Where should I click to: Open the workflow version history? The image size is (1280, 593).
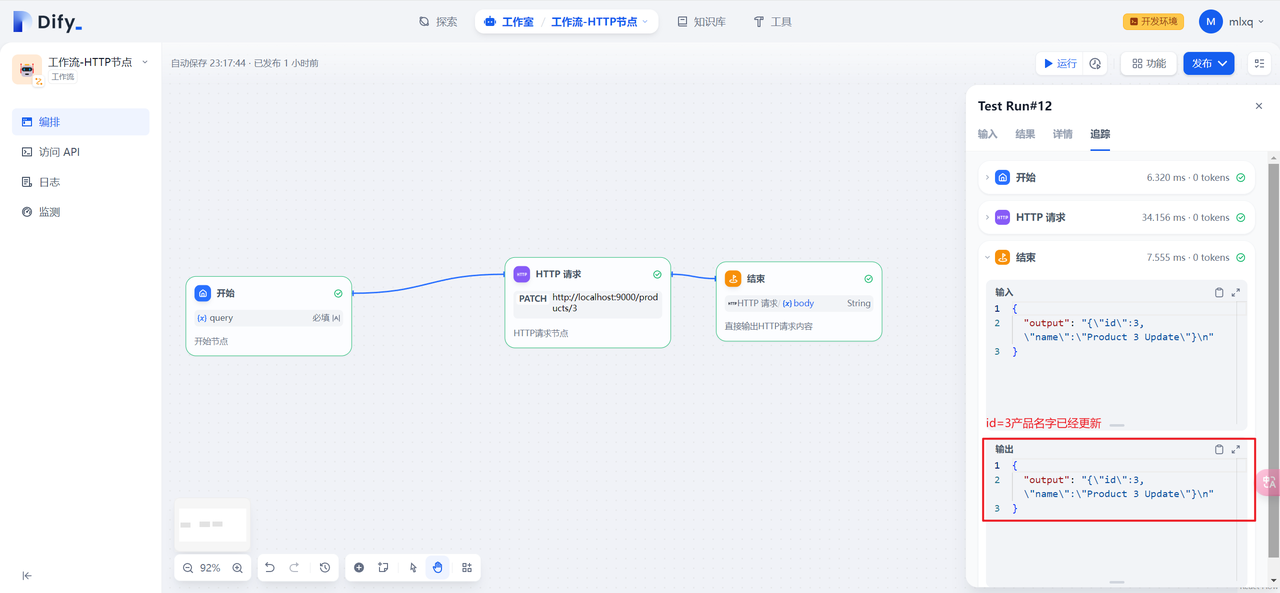(x=324, y=567)
